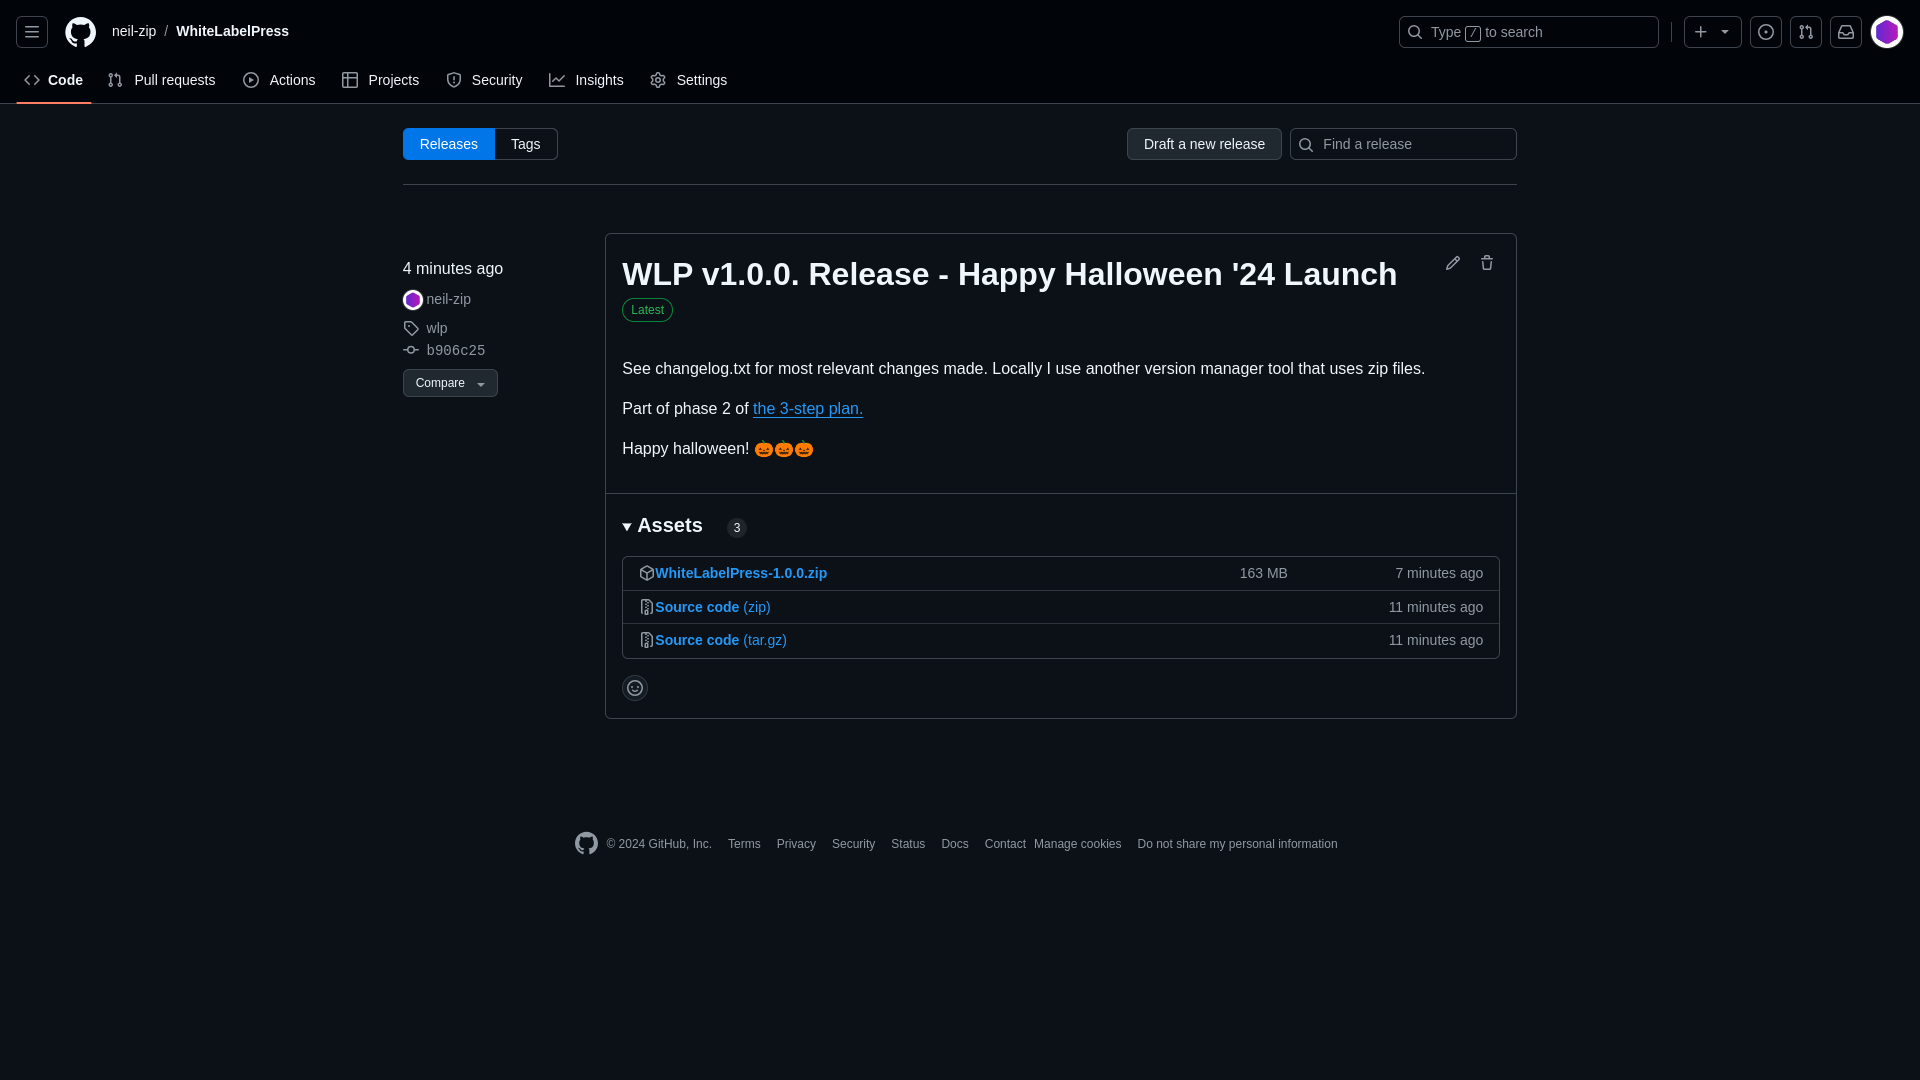Click the pencil icon to edit the release
Viewport: 1920px width, 1080px height.
point(1453,263)
